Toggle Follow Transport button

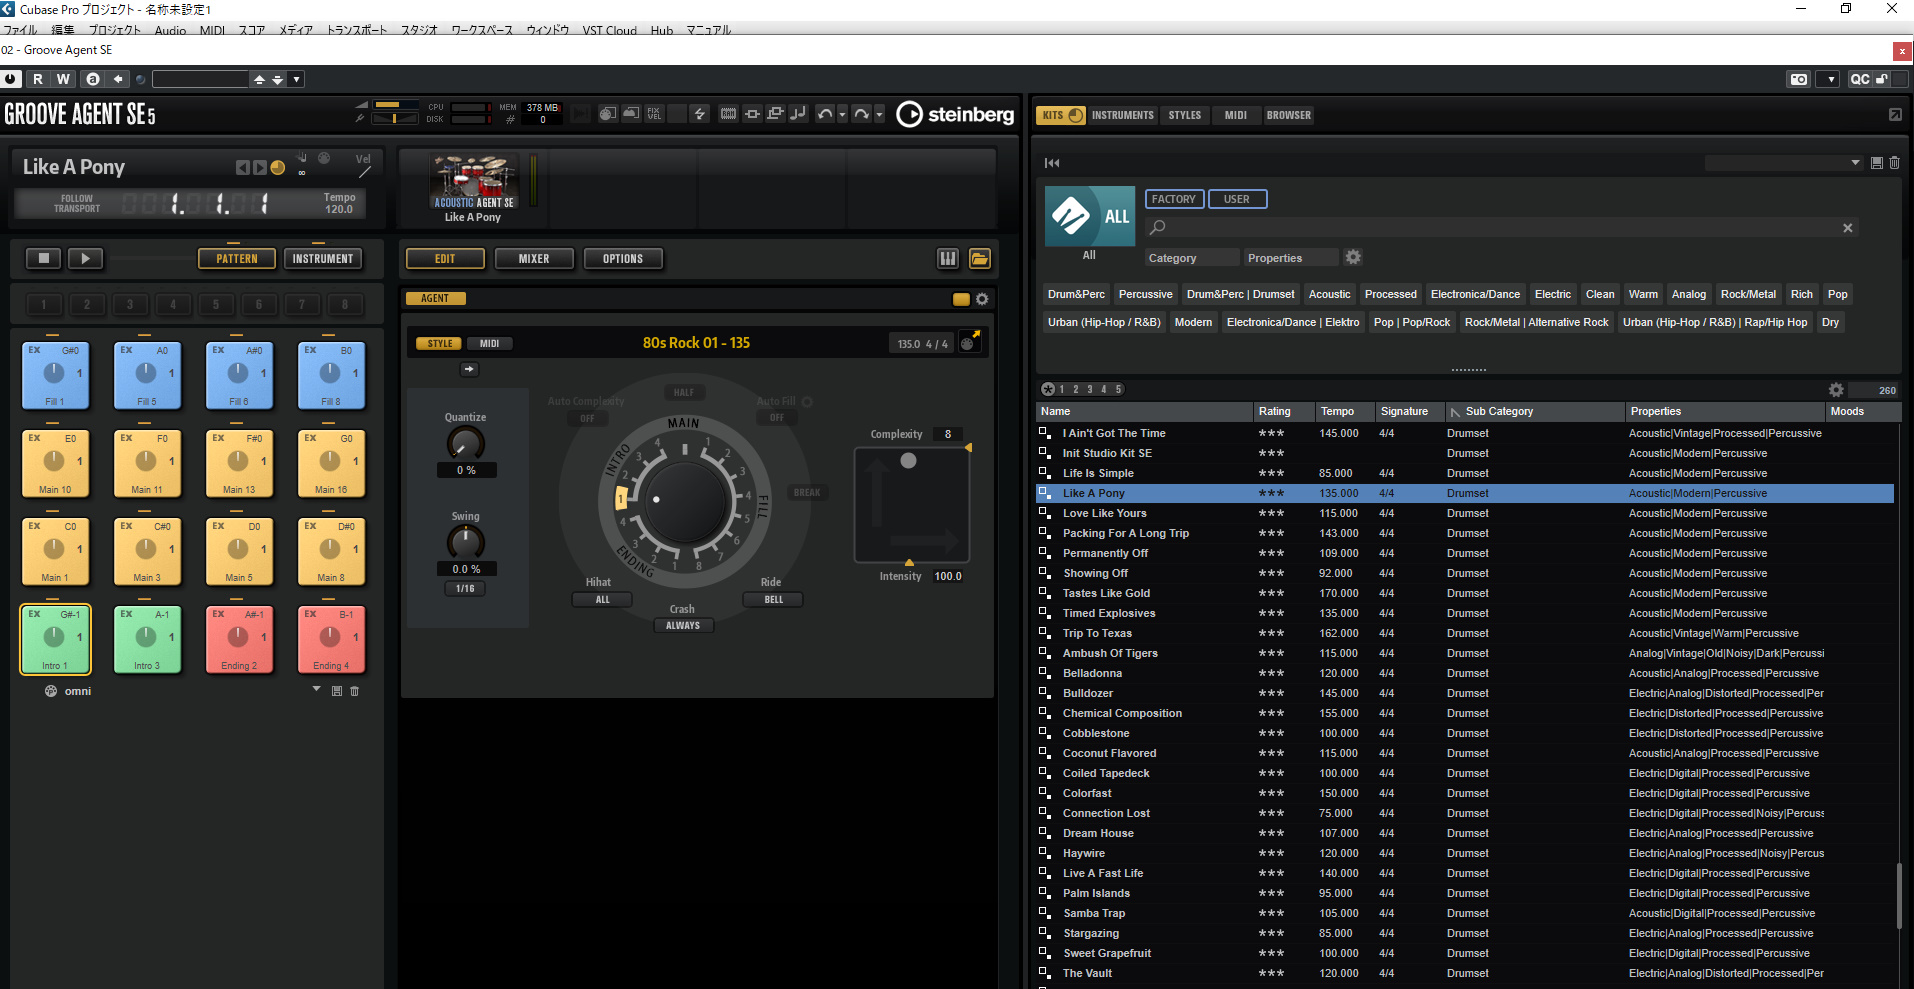pos(77,204)
